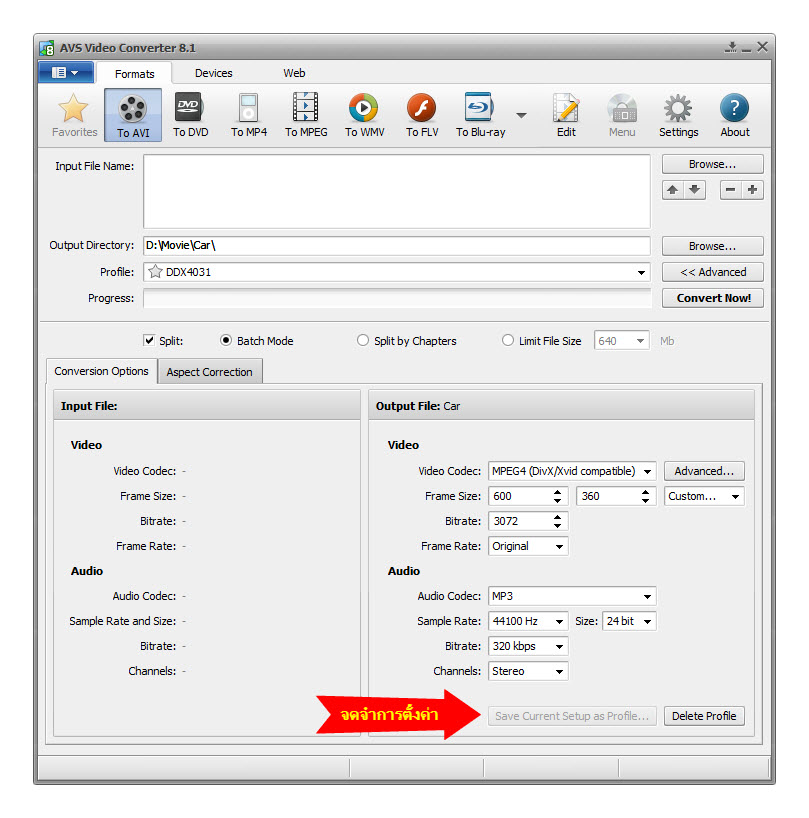Open the blue application menu button
The width and height of the screenshot is (809, 818).
(66, 73)
